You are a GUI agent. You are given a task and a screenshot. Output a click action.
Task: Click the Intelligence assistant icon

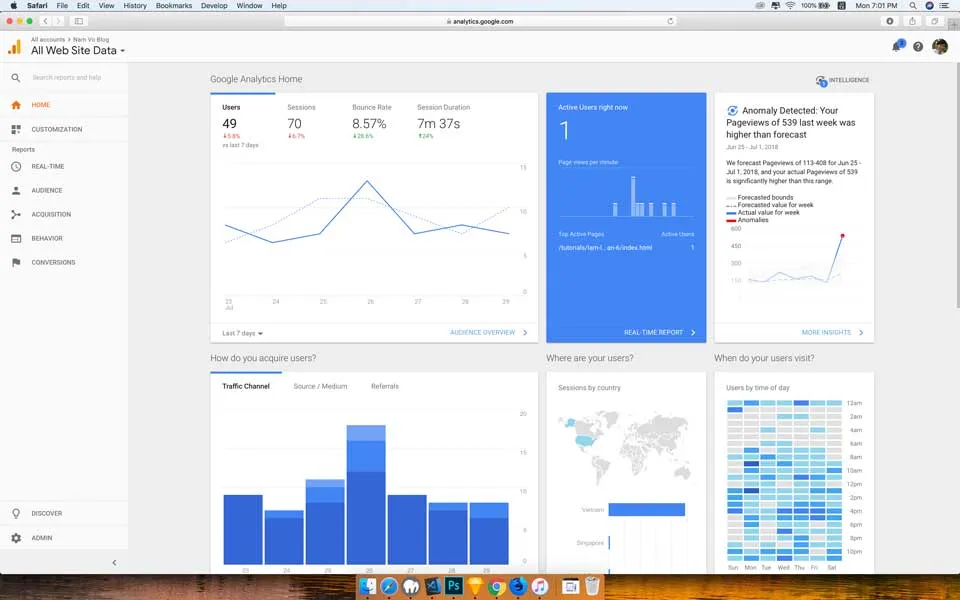pos(822,79)
